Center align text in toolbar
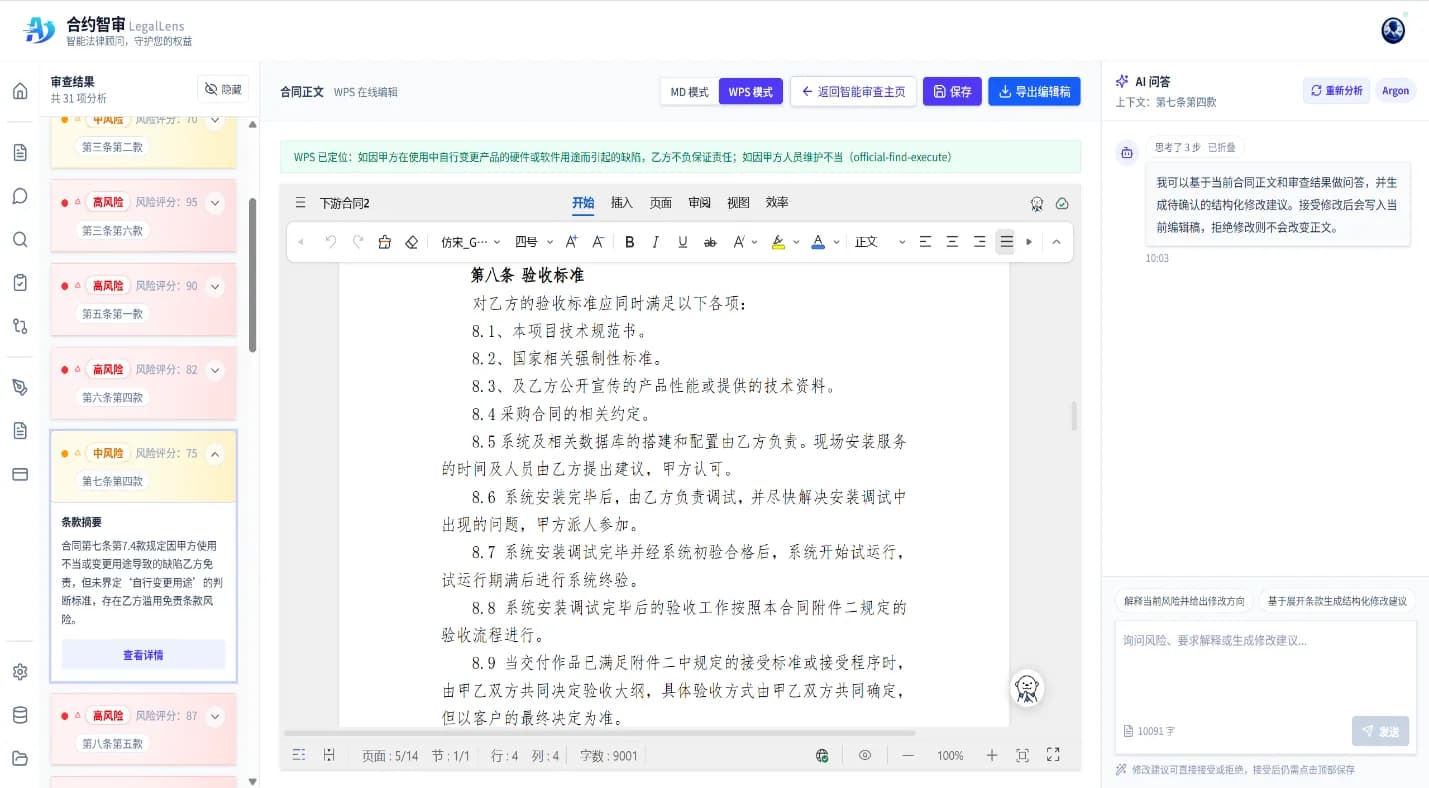Image resolution: width=1429 pixels, height=788 pixels. click(x=952, y=242)
